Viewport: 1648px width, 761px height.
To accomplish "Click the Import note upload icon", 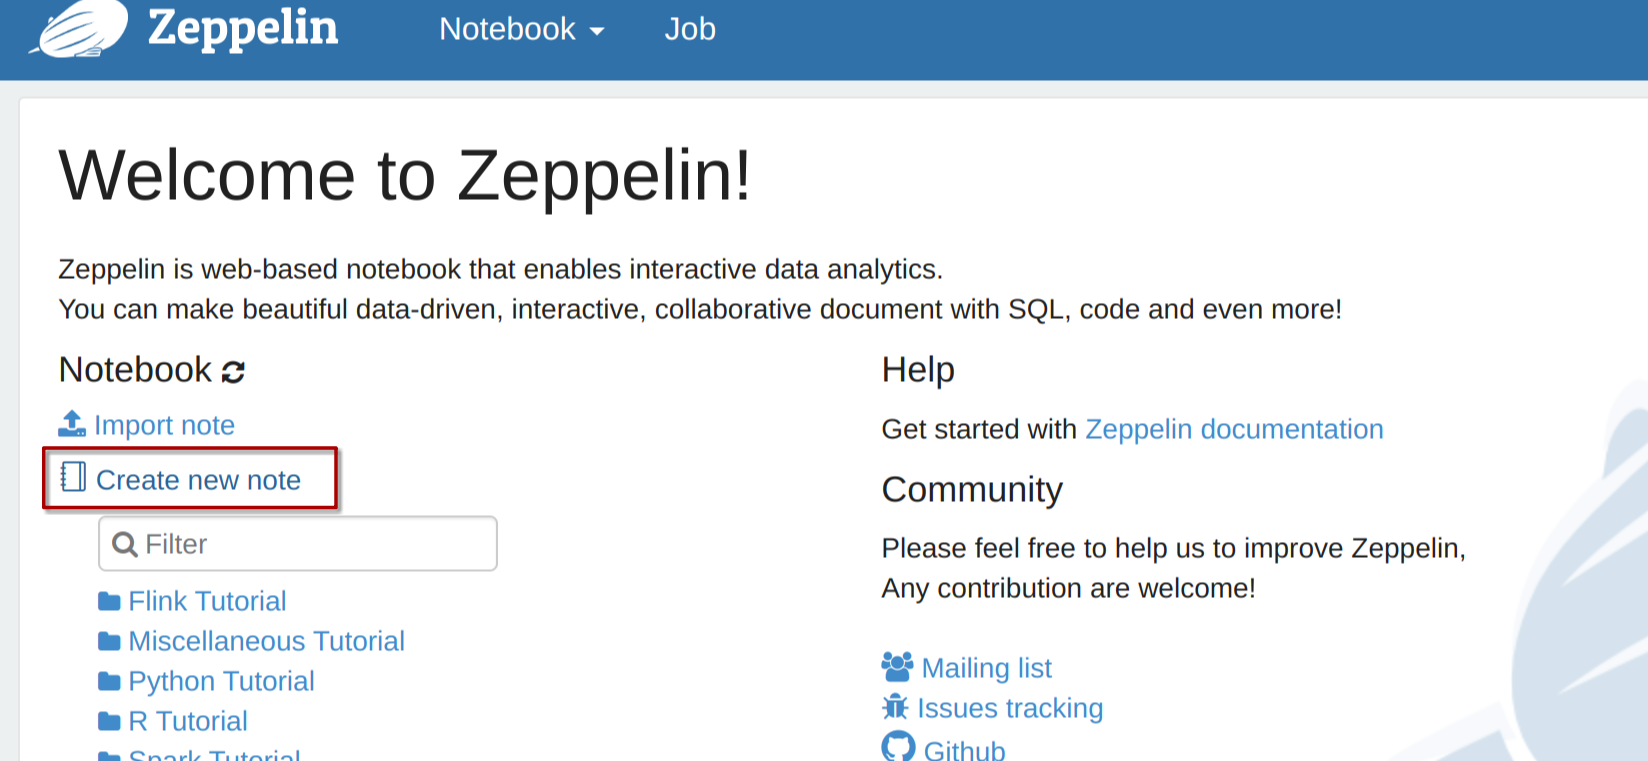I will pyautogui.click(x=72, y=424).
